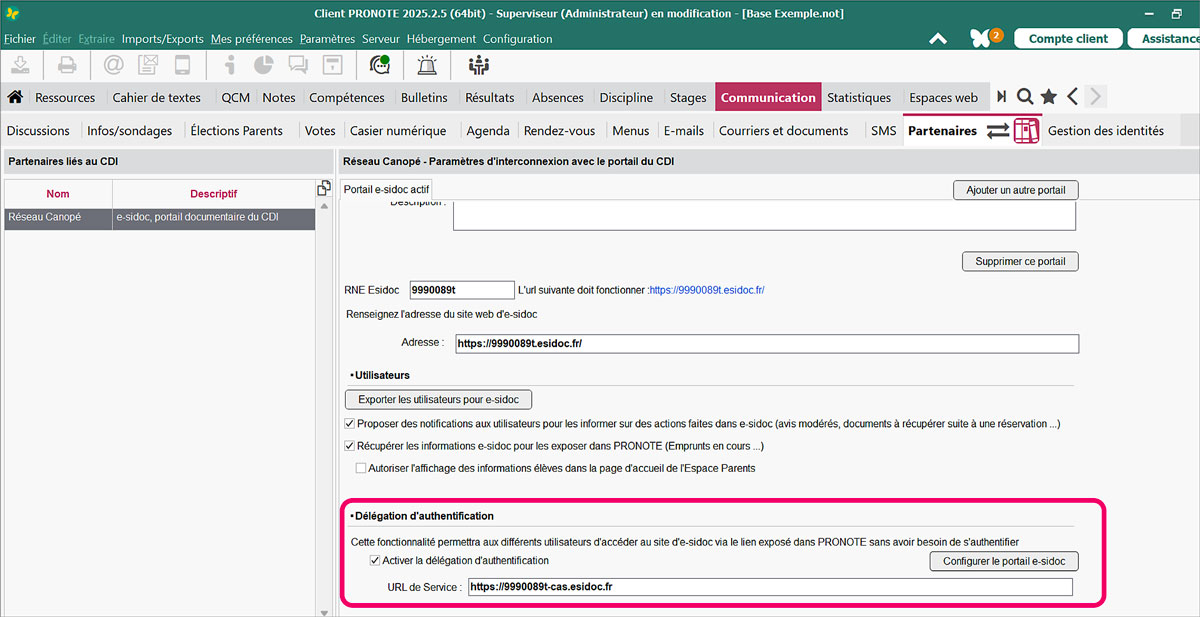
Task: Click the letter/courrier toolbar icon
Action: [x=147, y=65]
